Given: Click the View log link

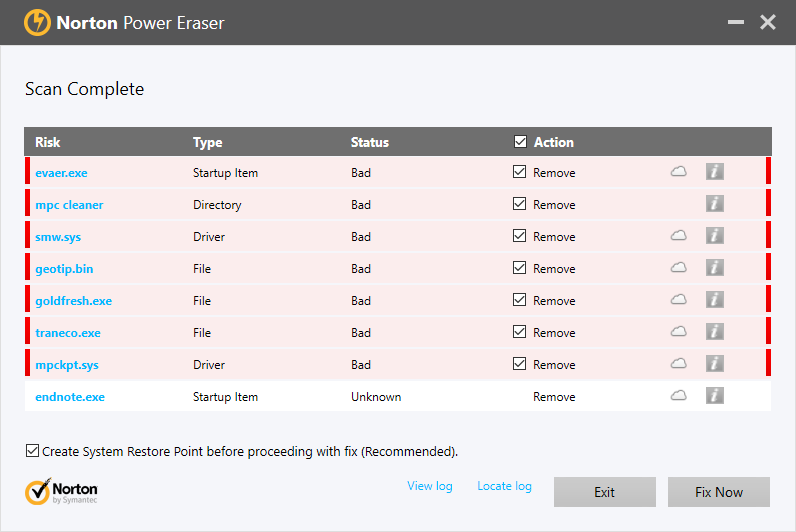Looking at the screenshot, I should [429, 486].
